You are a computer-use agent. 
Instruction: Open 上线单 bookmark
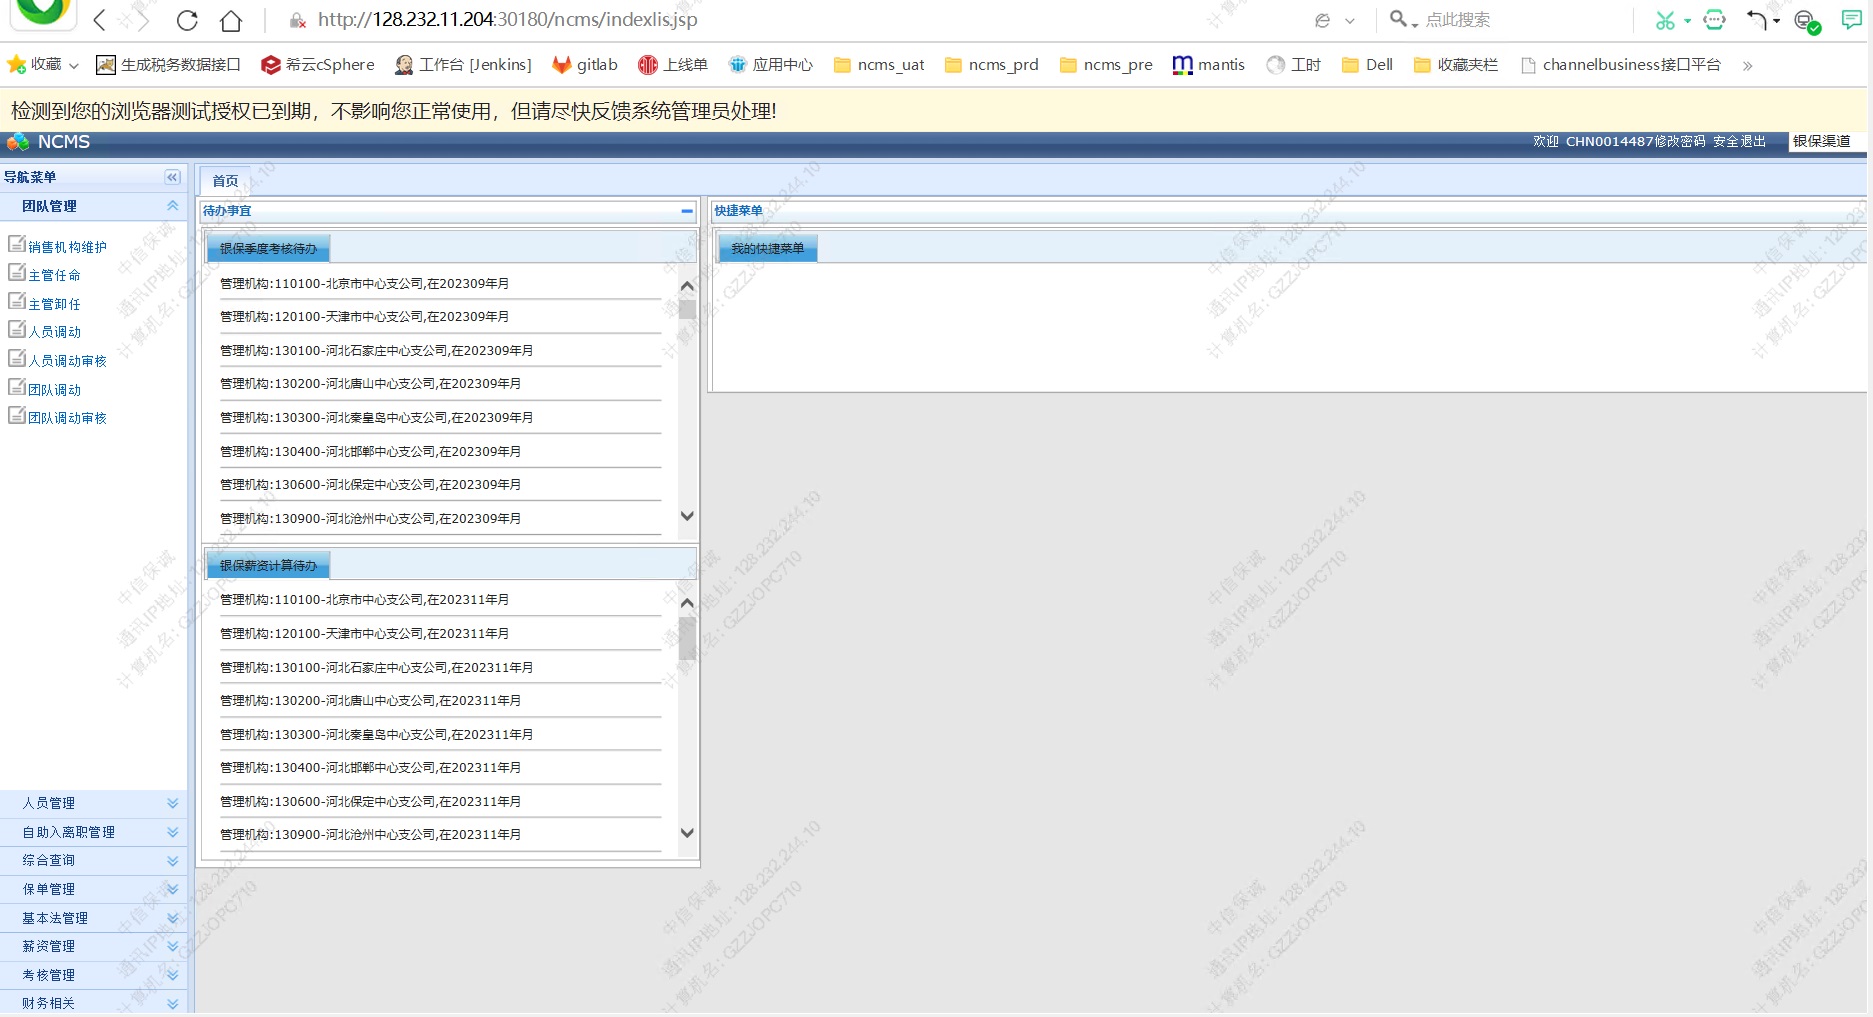[x=673, y=65]
